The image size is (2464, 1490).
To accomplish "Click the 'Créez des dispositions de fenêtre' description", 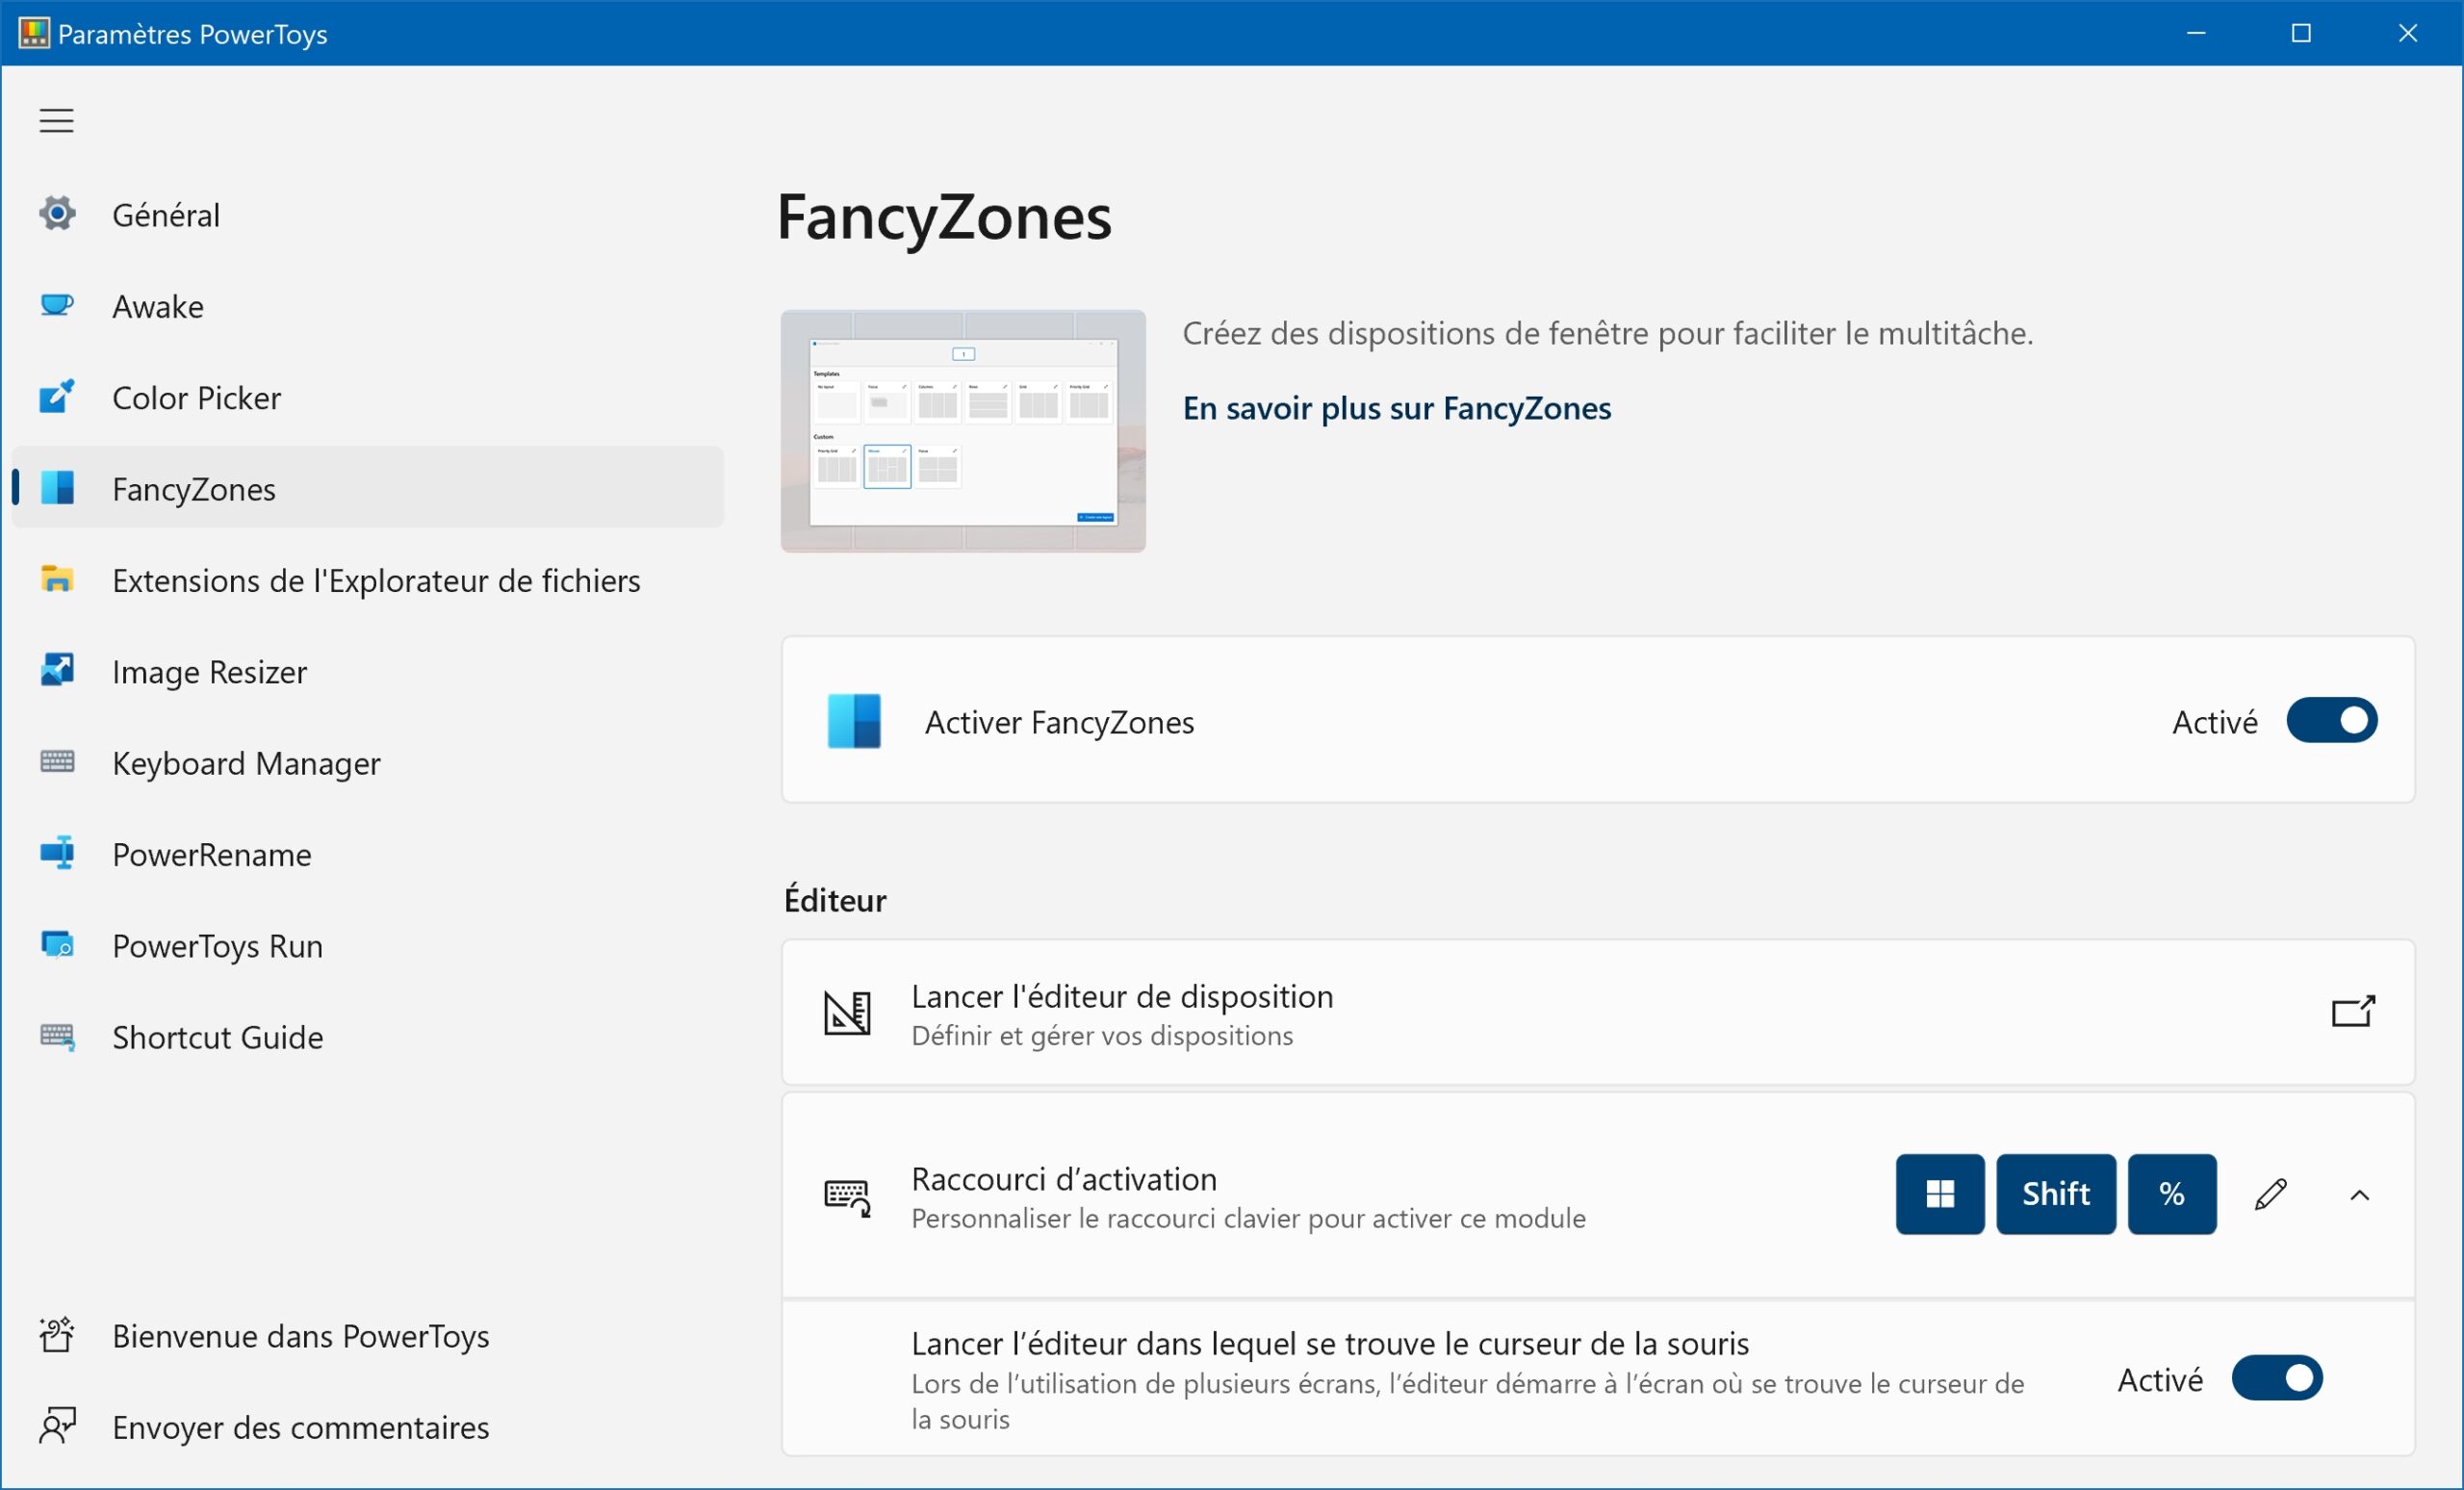I will pos(1608,333).
